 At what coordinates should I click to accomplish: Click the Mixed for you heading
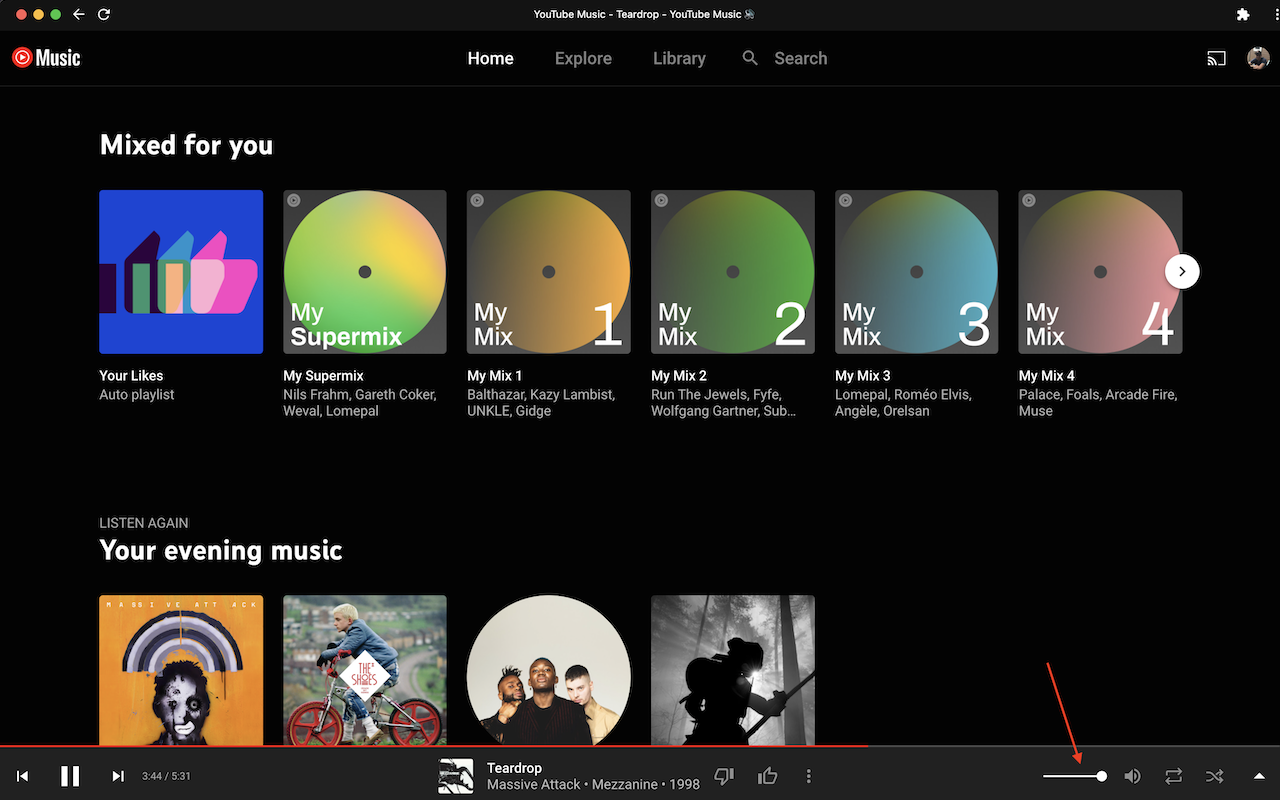point(186,145)
